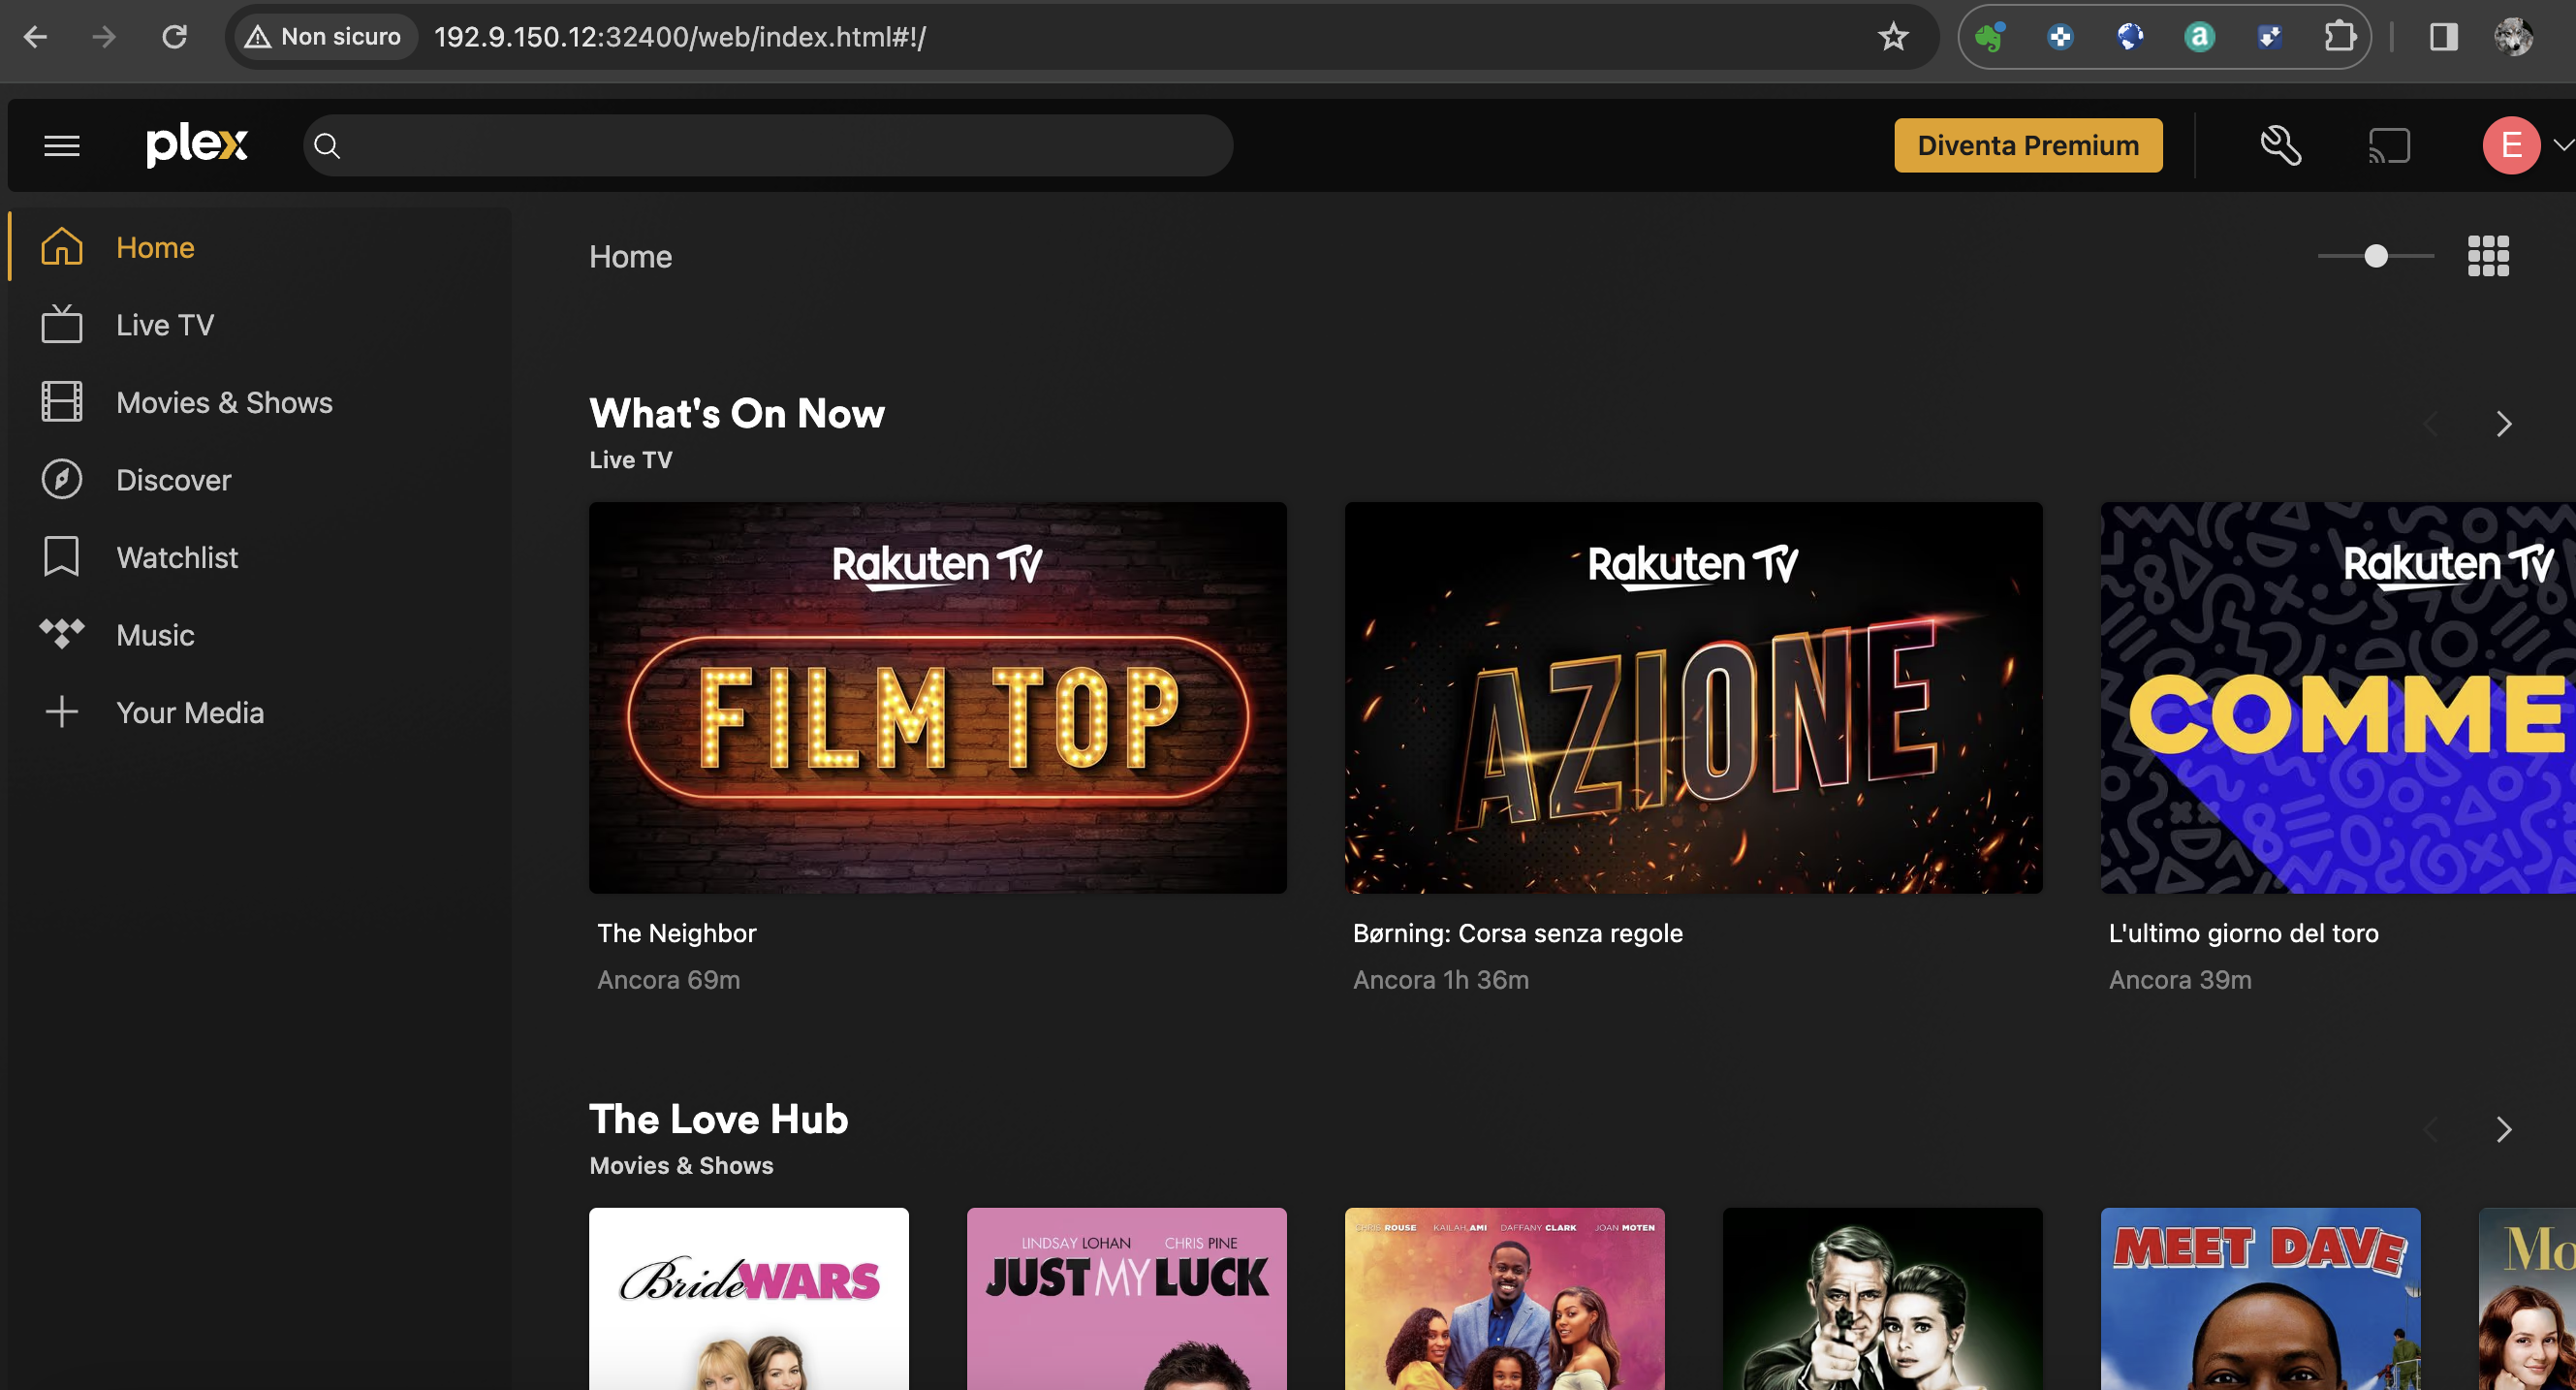Open the What's On Now heading link

(x=736, y=414)
